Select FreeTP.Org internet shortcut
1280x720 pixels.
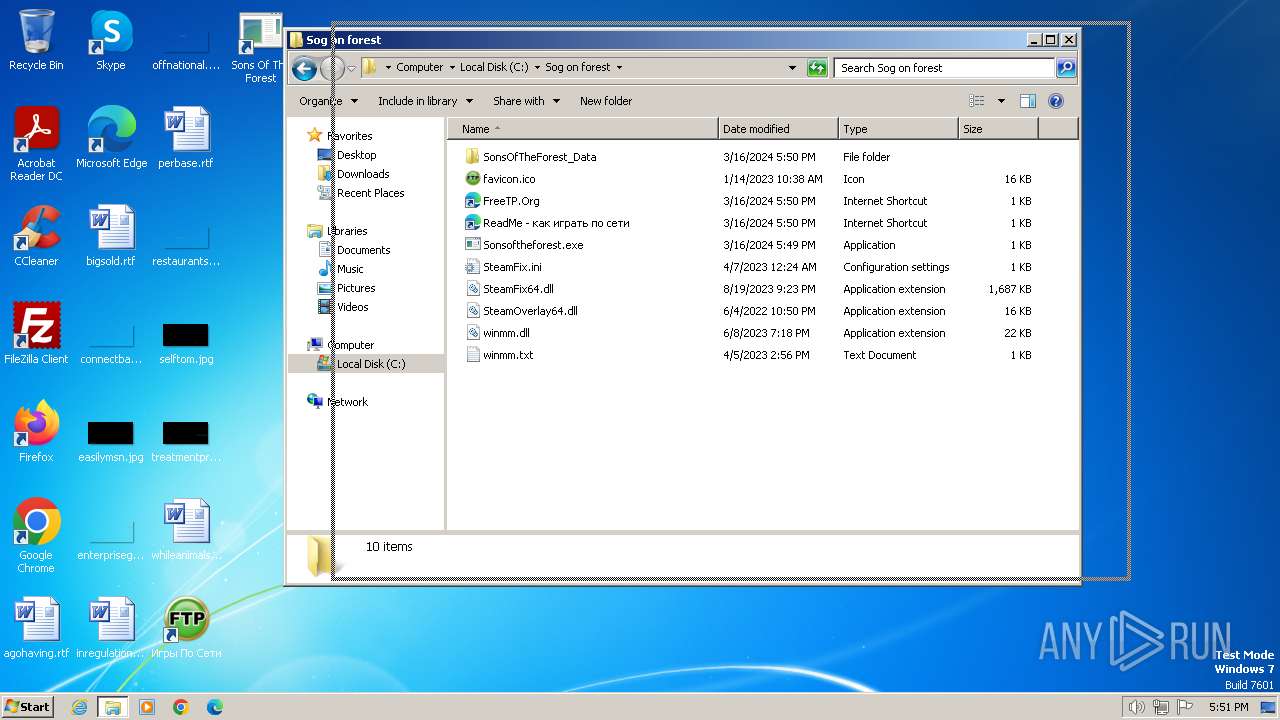pyautogui.click(x=502, y=201)
